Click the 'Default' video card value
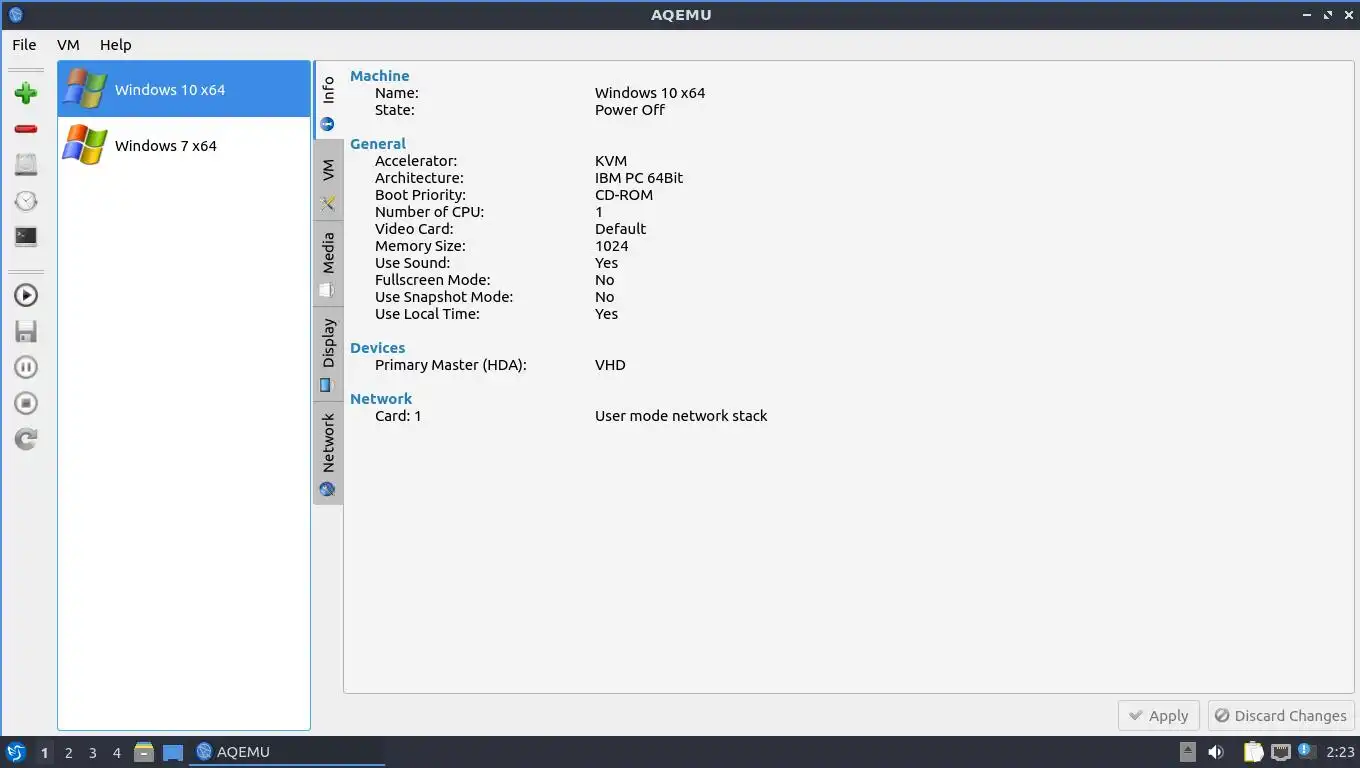Viewport: 1360px width, 768px height. 621,229
